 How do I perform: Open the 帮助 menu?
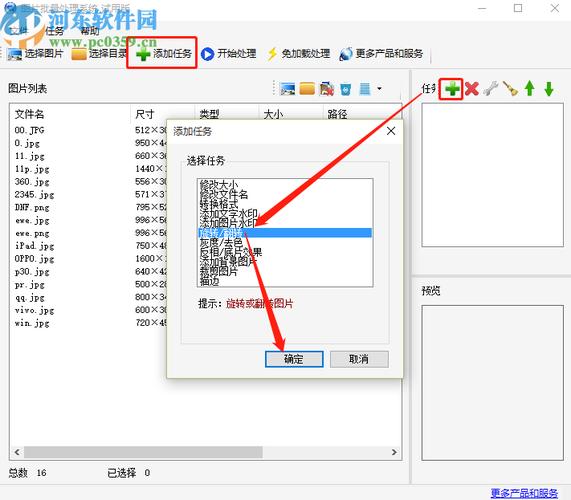[90, 31]
